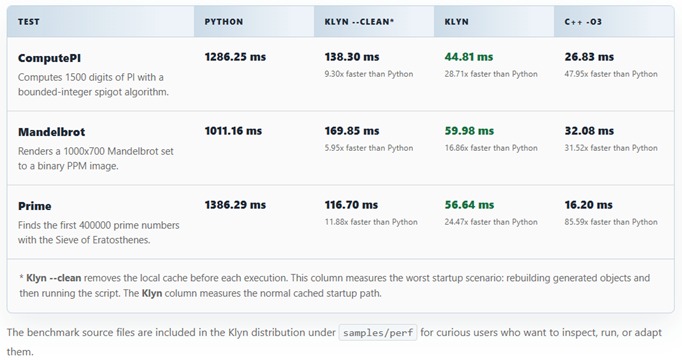Viewport: 682px width, 360px height.
Task: Select the Mandelbrot test name
Action: tap(51, 132)
